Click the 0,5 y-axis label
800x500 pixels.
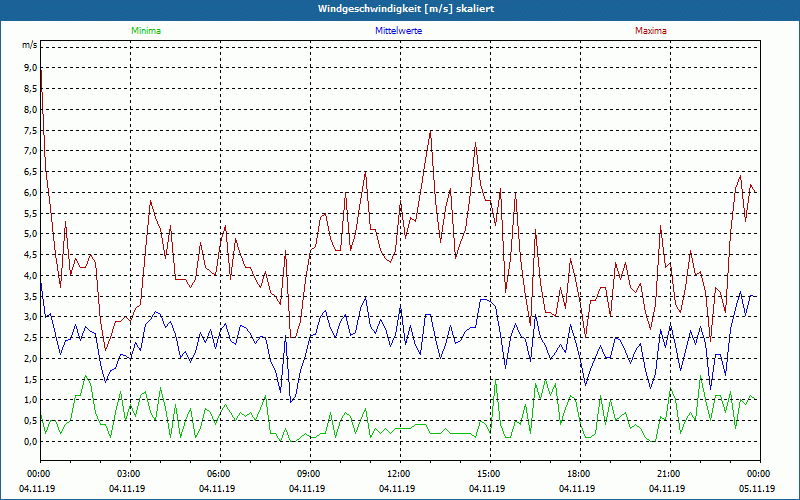[31, 420]
